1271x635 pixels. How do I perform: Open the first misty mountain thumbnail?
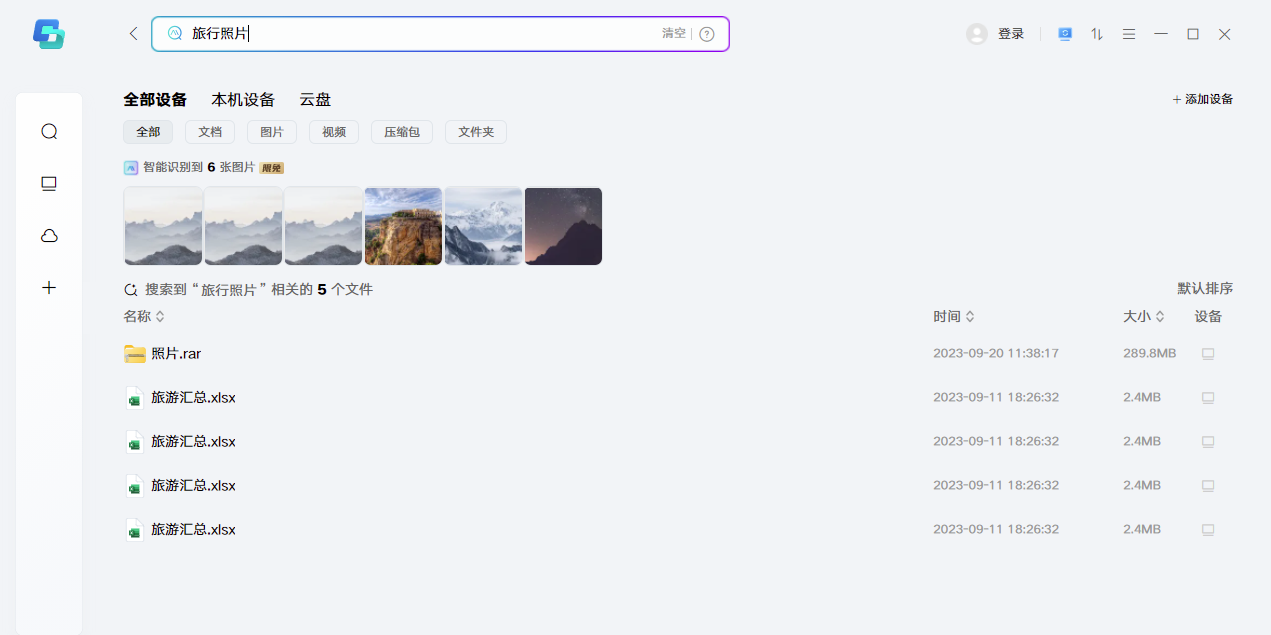(163, 226)
